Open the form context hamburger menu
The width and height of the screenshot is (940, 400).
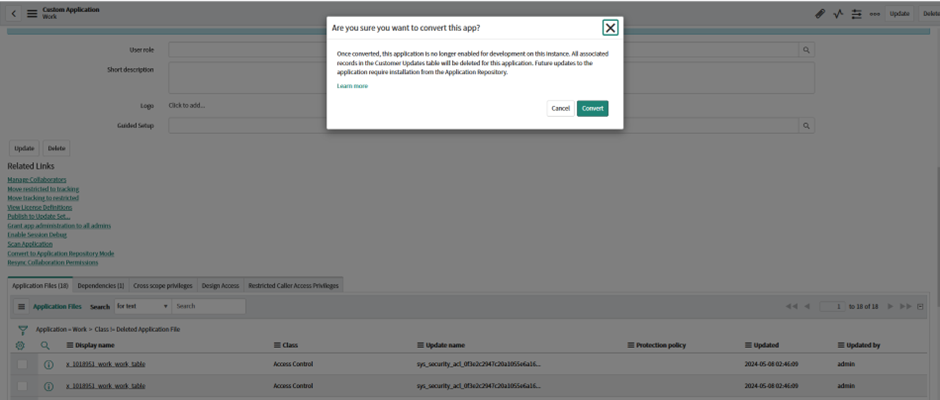coord(32,13)
